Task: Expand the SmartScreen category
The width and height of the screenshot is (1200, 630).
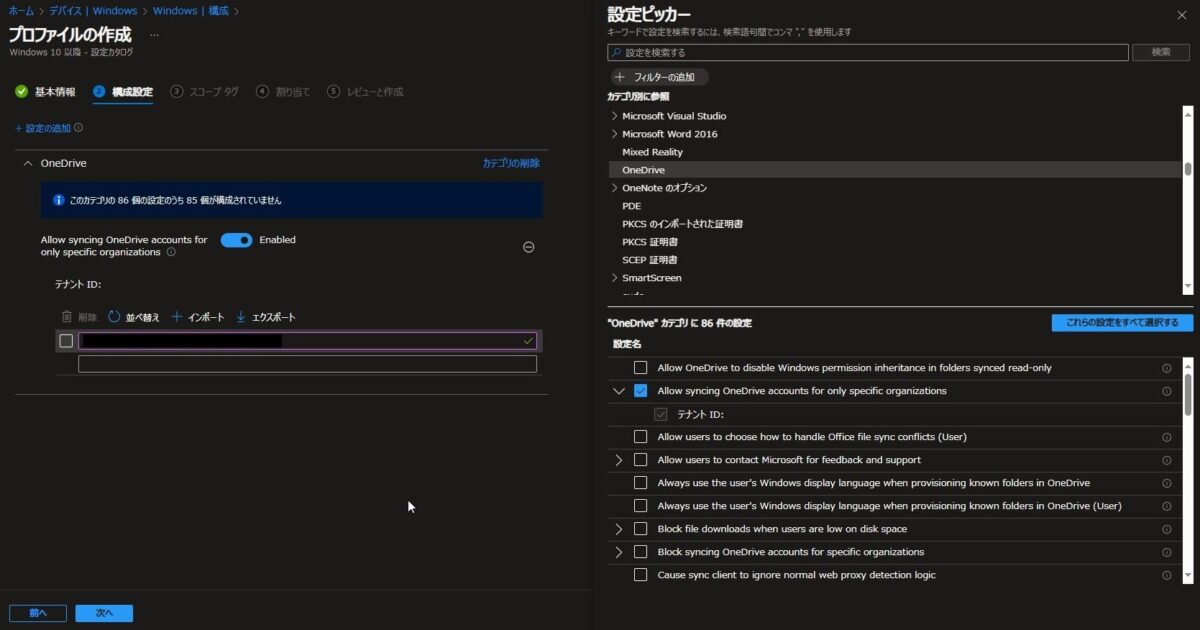Action: point(615,277)
